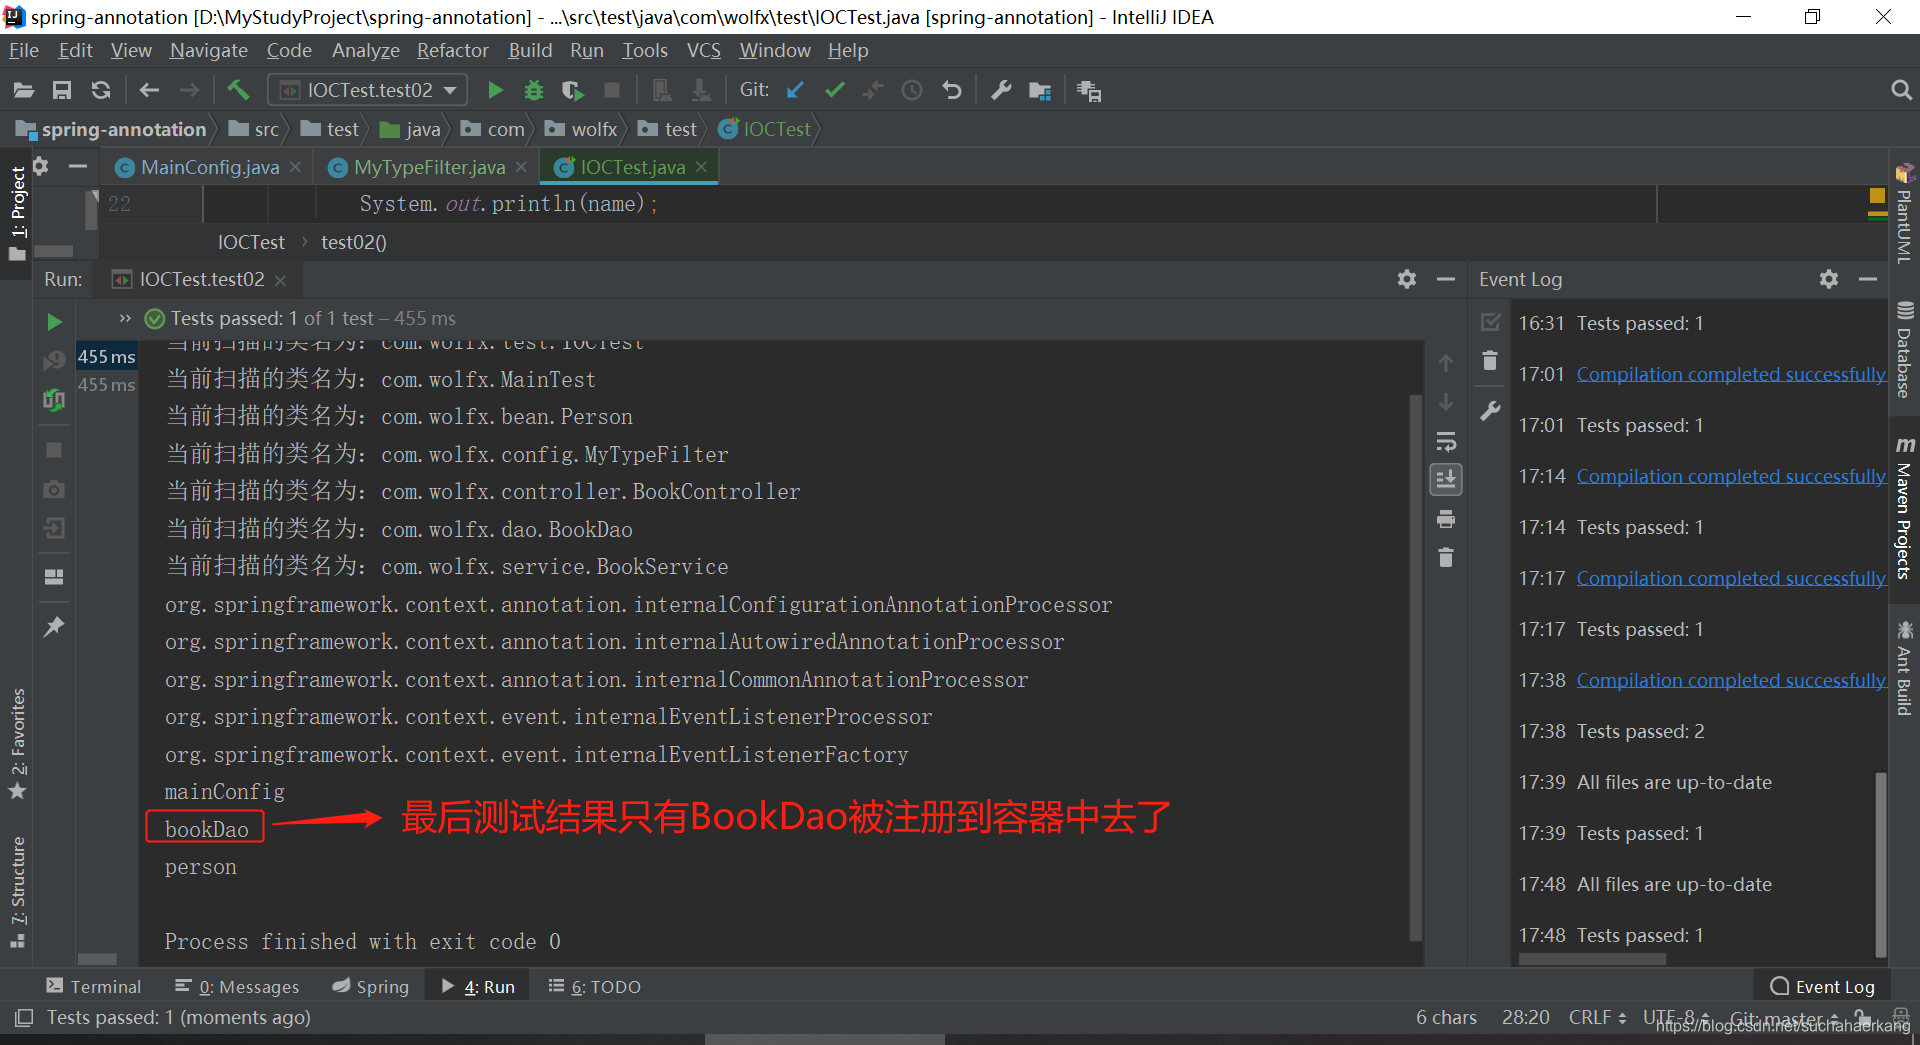Open the Refactor menu
Screen dimensions: 1920x1045
tap(452, 50)
